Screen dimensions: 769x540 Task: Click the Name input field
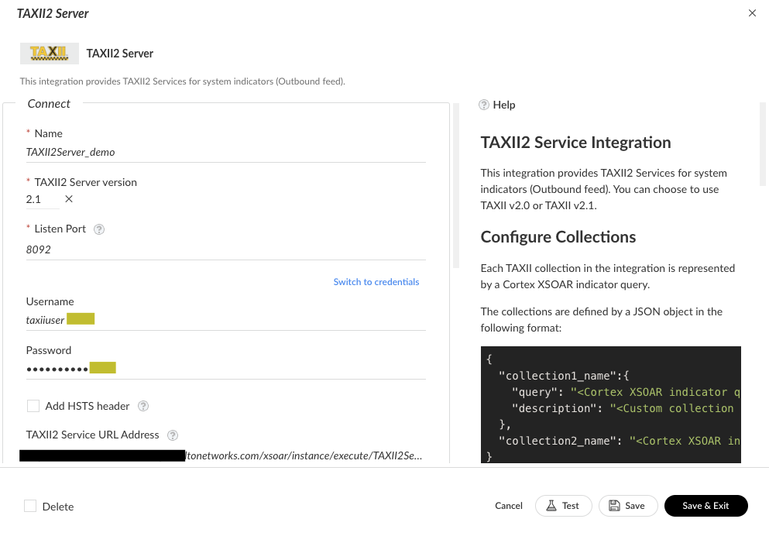[x=225, y=153]
